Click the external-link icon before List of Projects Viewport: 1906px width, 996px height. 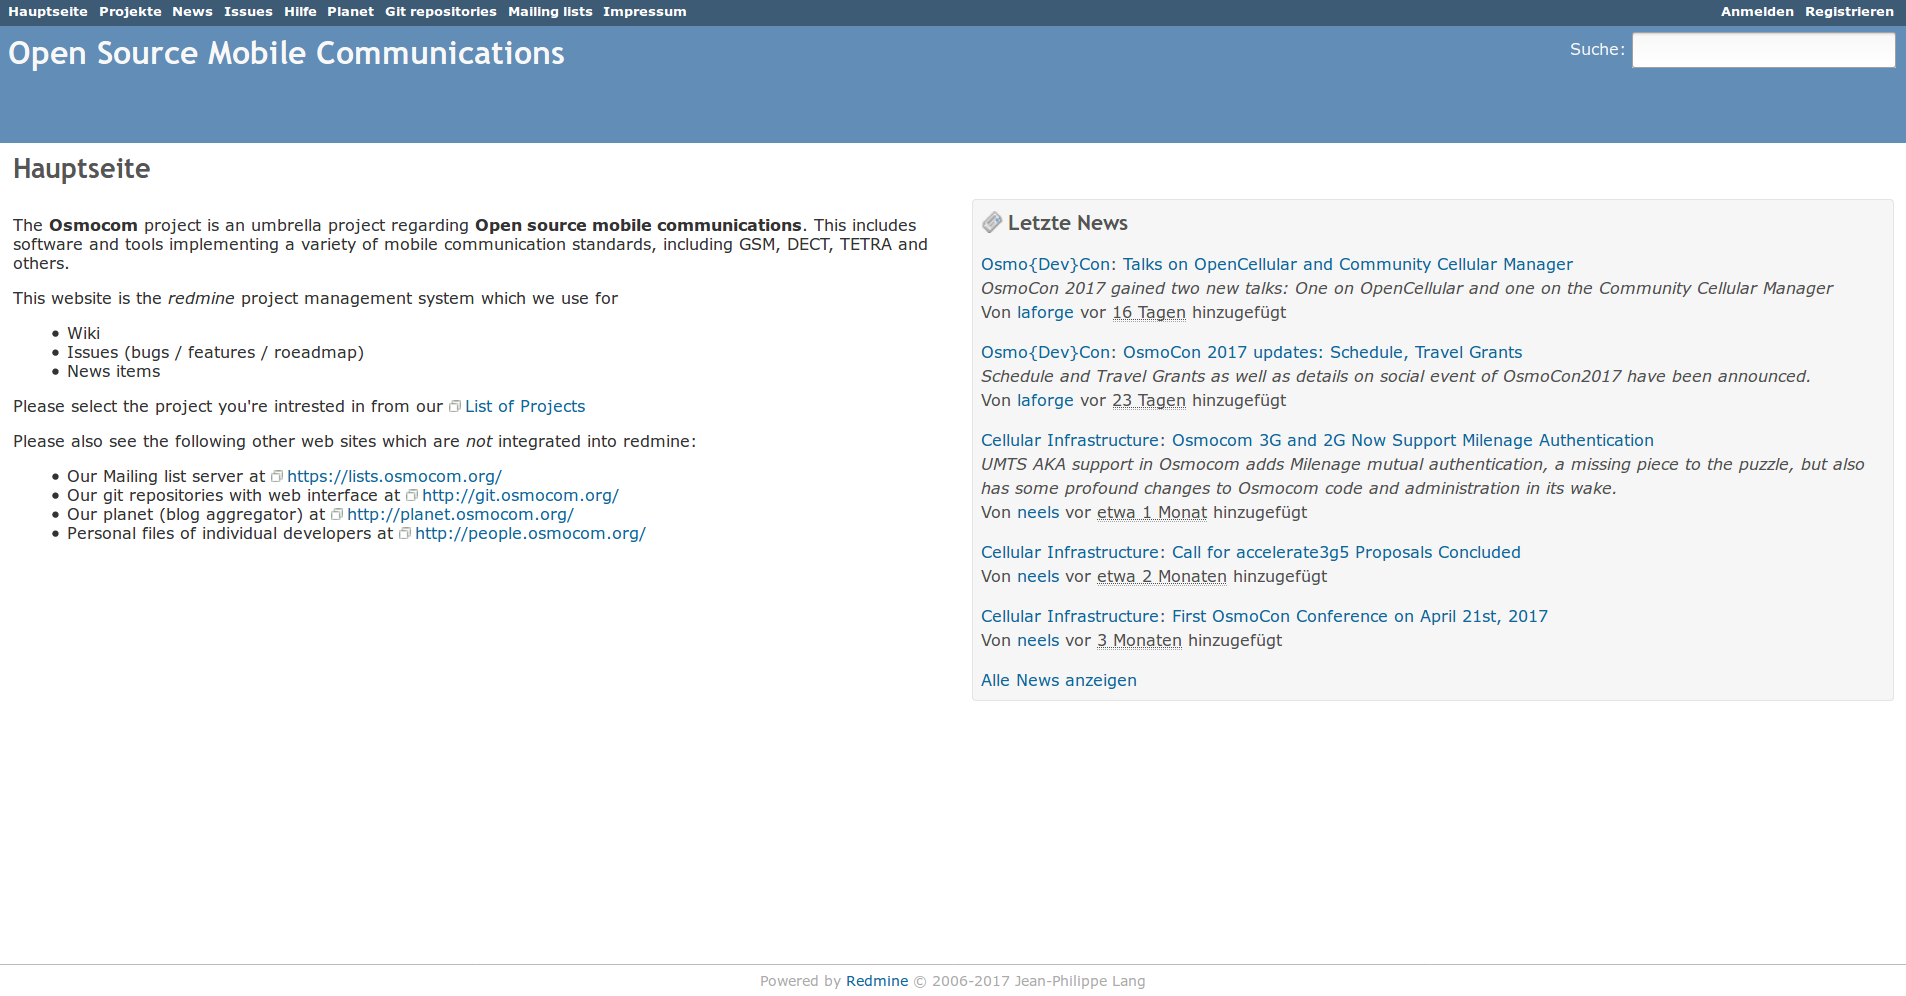click(x=455, y=406)
